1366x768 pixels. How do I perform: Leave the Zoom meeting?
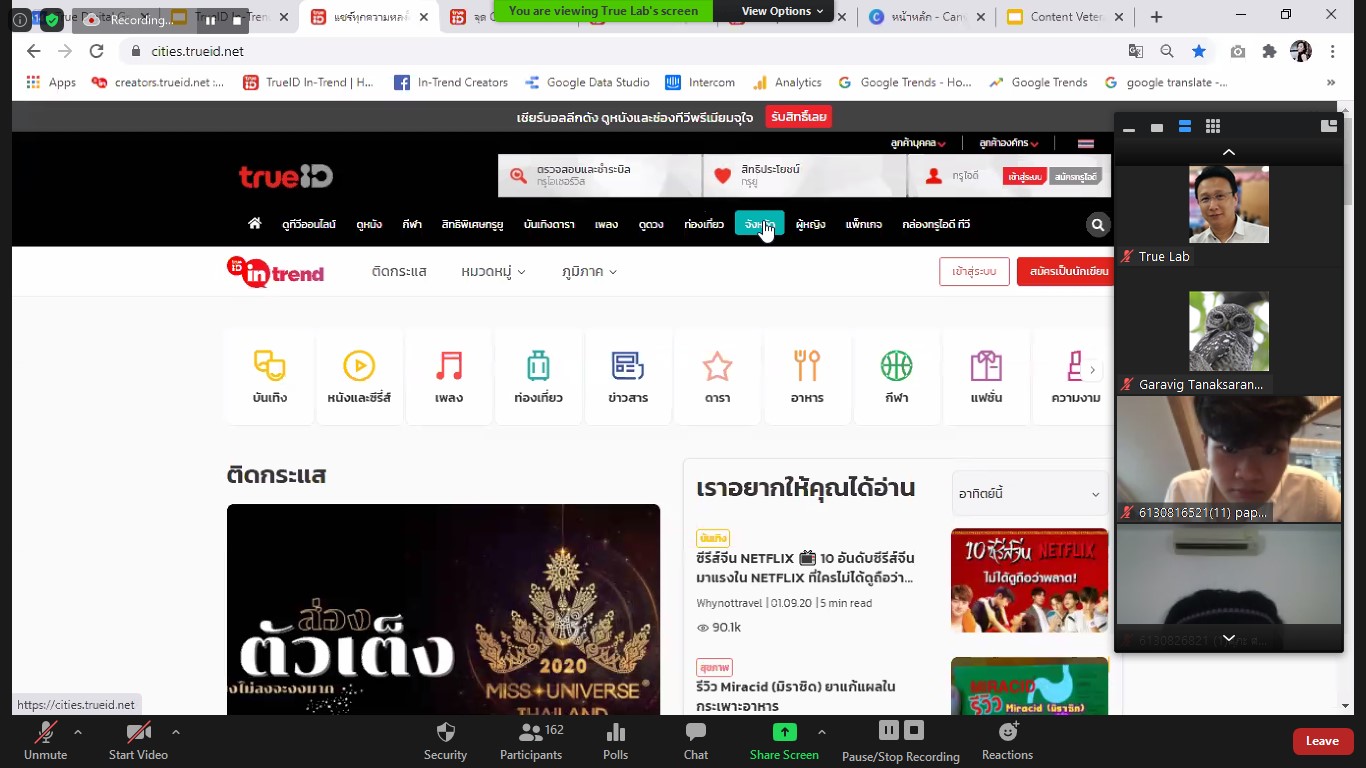click(1322, 741)
